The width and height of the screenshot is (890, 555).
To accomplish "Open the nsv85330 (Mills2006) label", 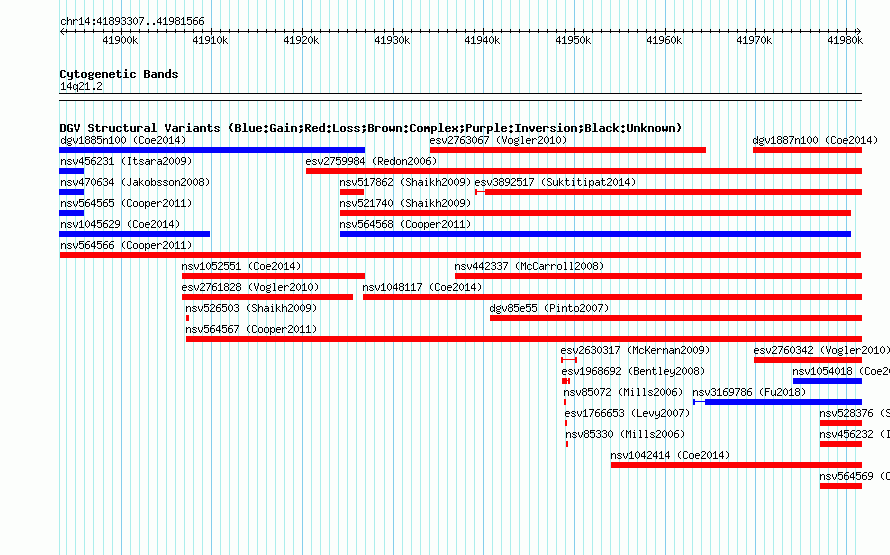I will pos(625,434).
